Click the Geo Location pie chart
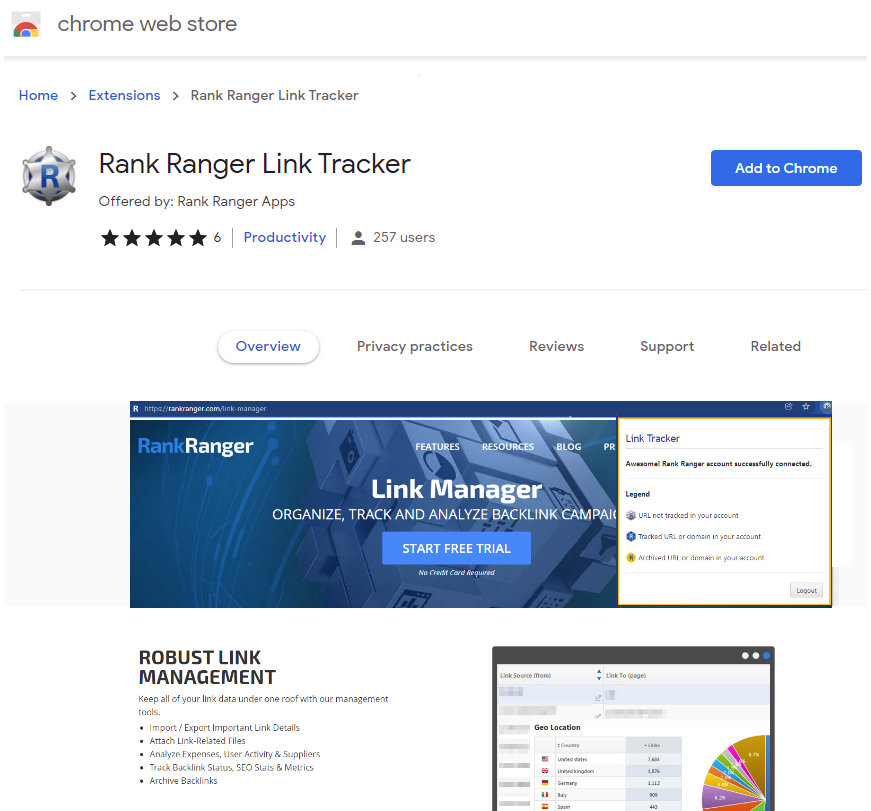 click(x=734, y=773)
